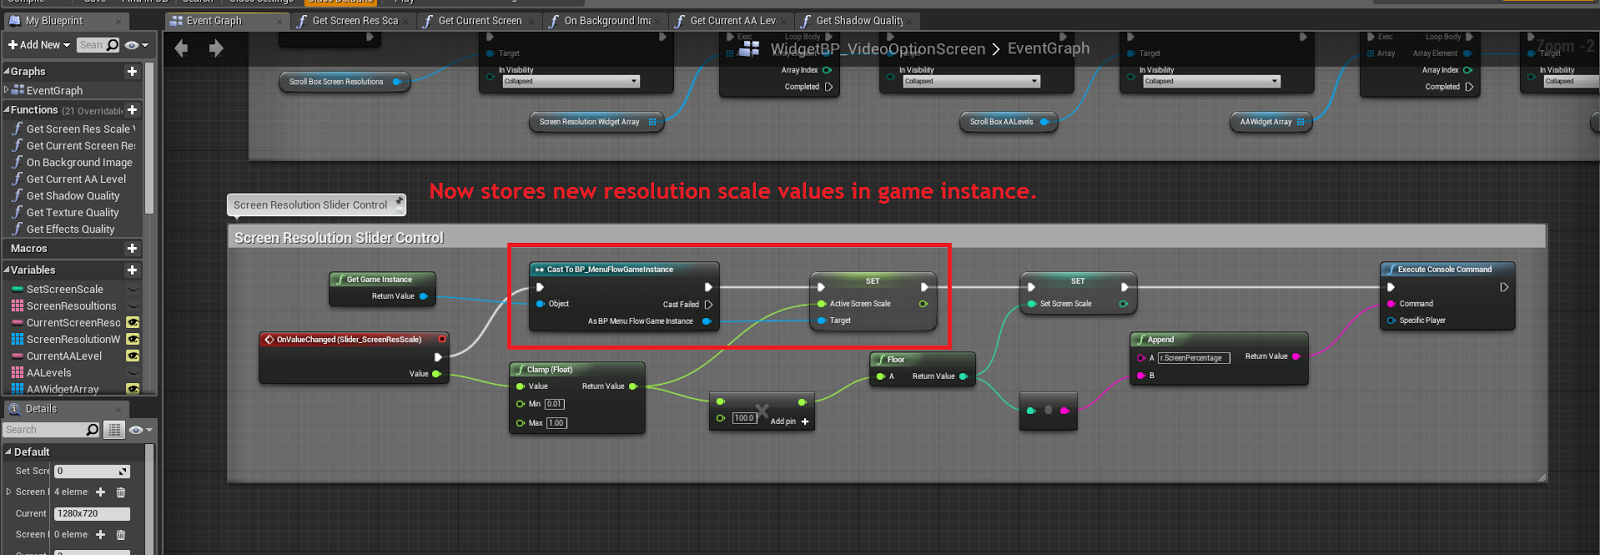Click Append node Return Value pin

[x=1296, y=356]
